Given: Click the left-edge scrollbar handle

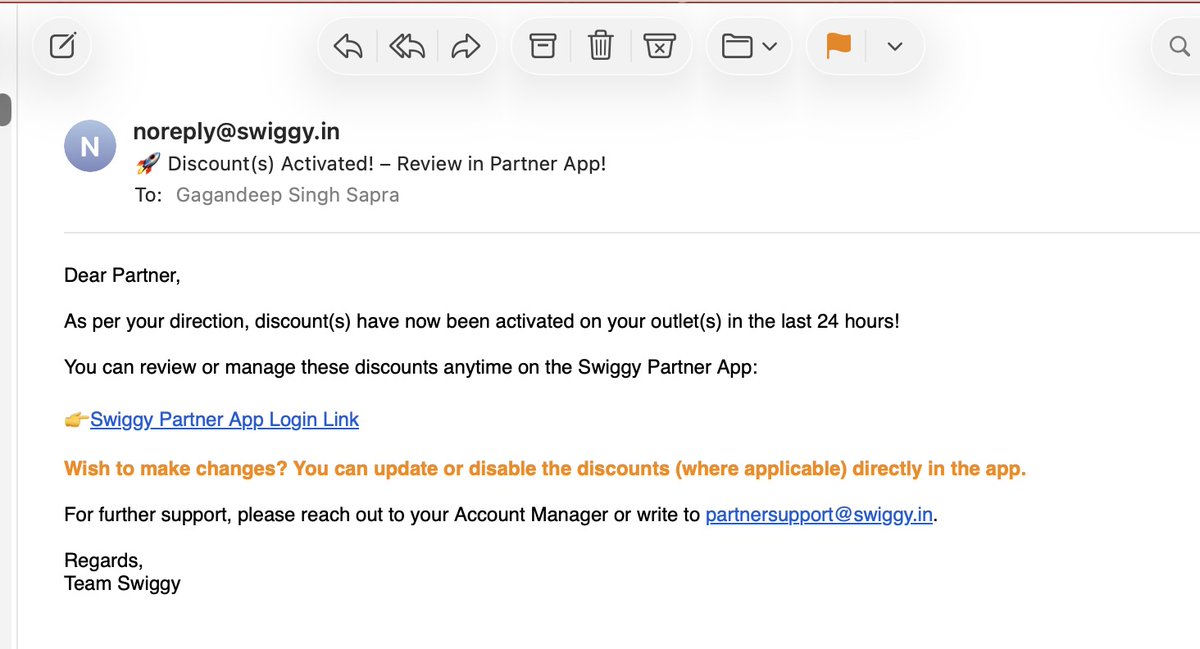Looking at the screenshot, I should [x=5, y=110].
